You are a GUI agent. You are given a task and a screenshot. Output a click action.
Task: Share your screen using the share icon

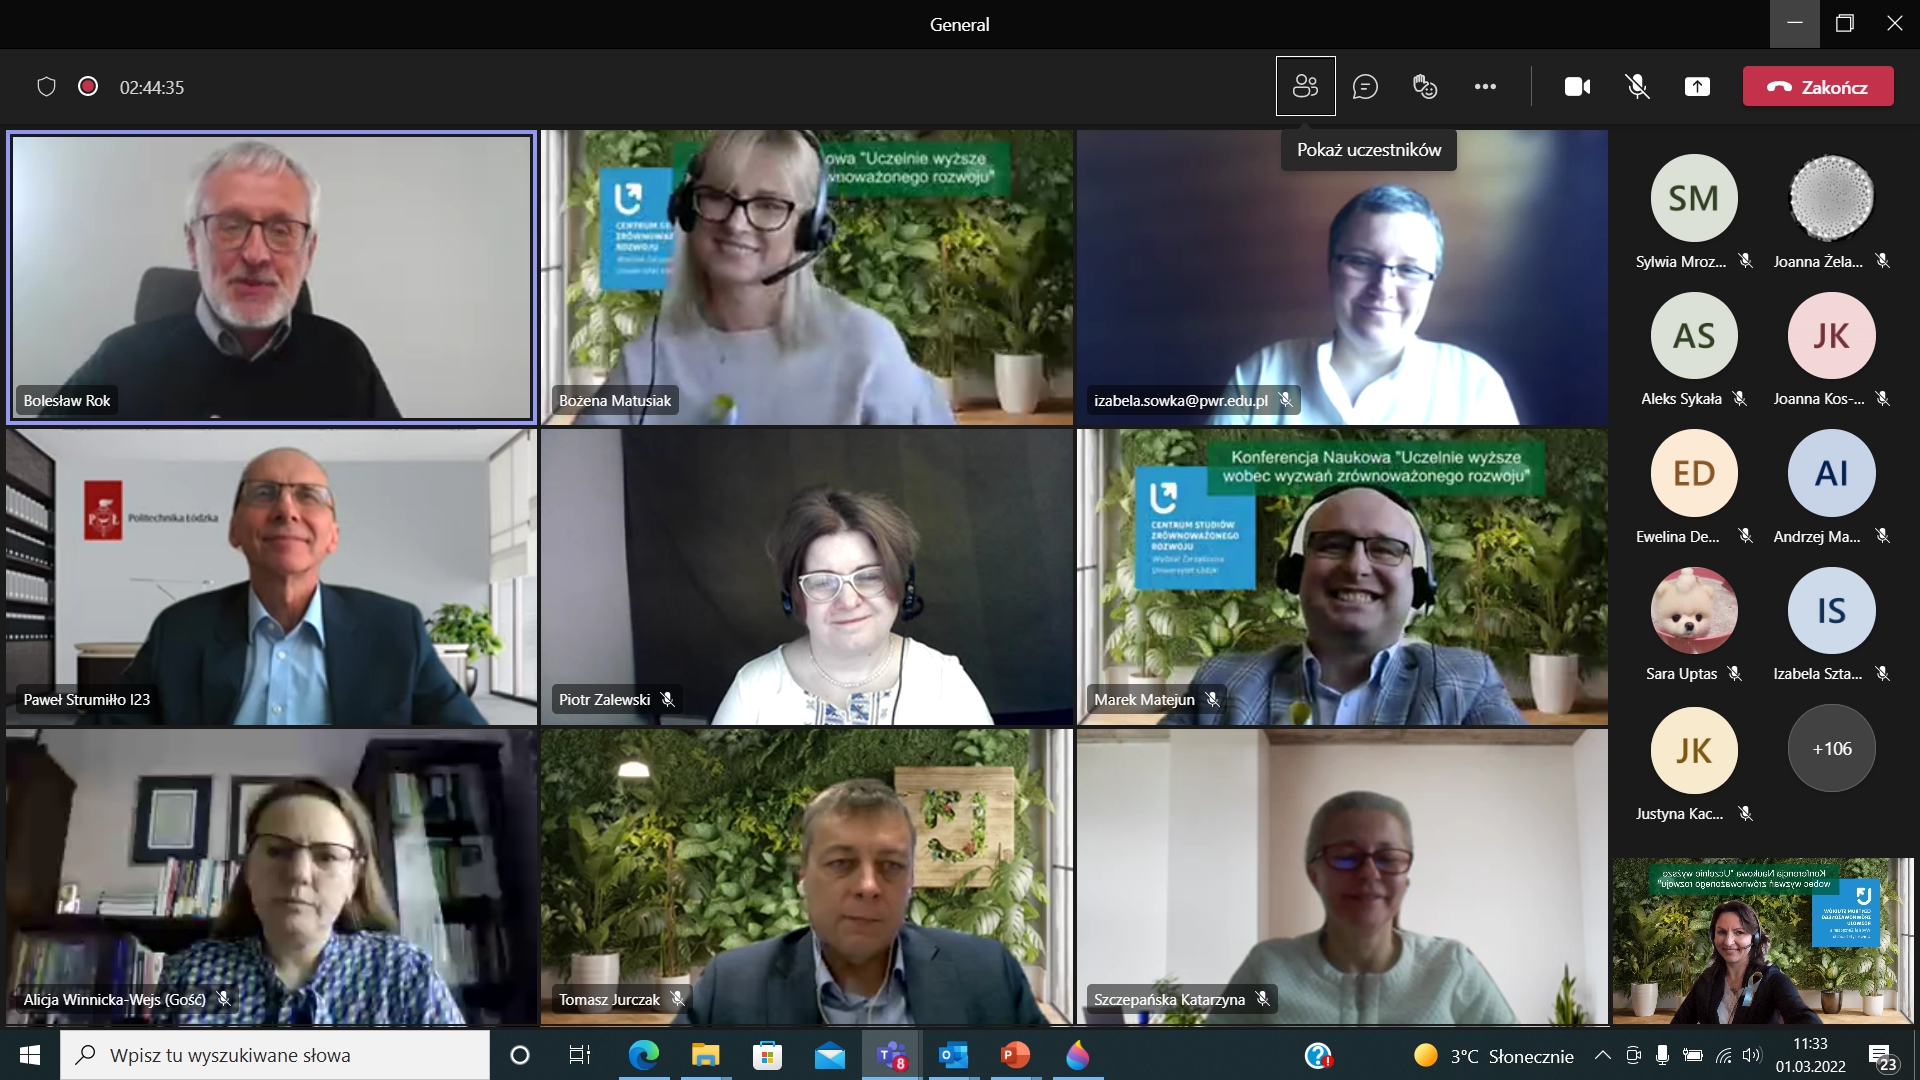[x=1697, y=86]
